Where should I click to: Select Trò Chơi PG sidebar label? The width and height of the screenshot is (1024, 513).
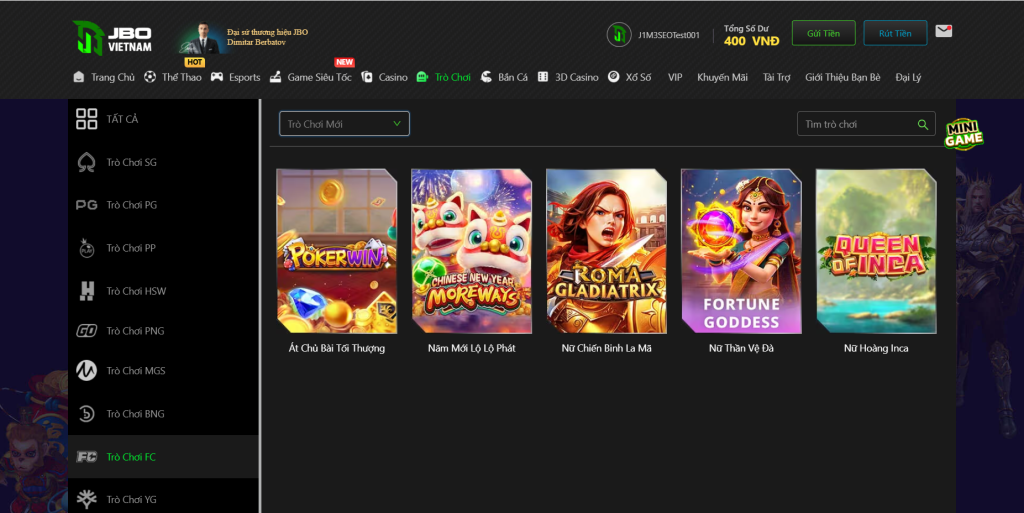click(x=131, y=205)
